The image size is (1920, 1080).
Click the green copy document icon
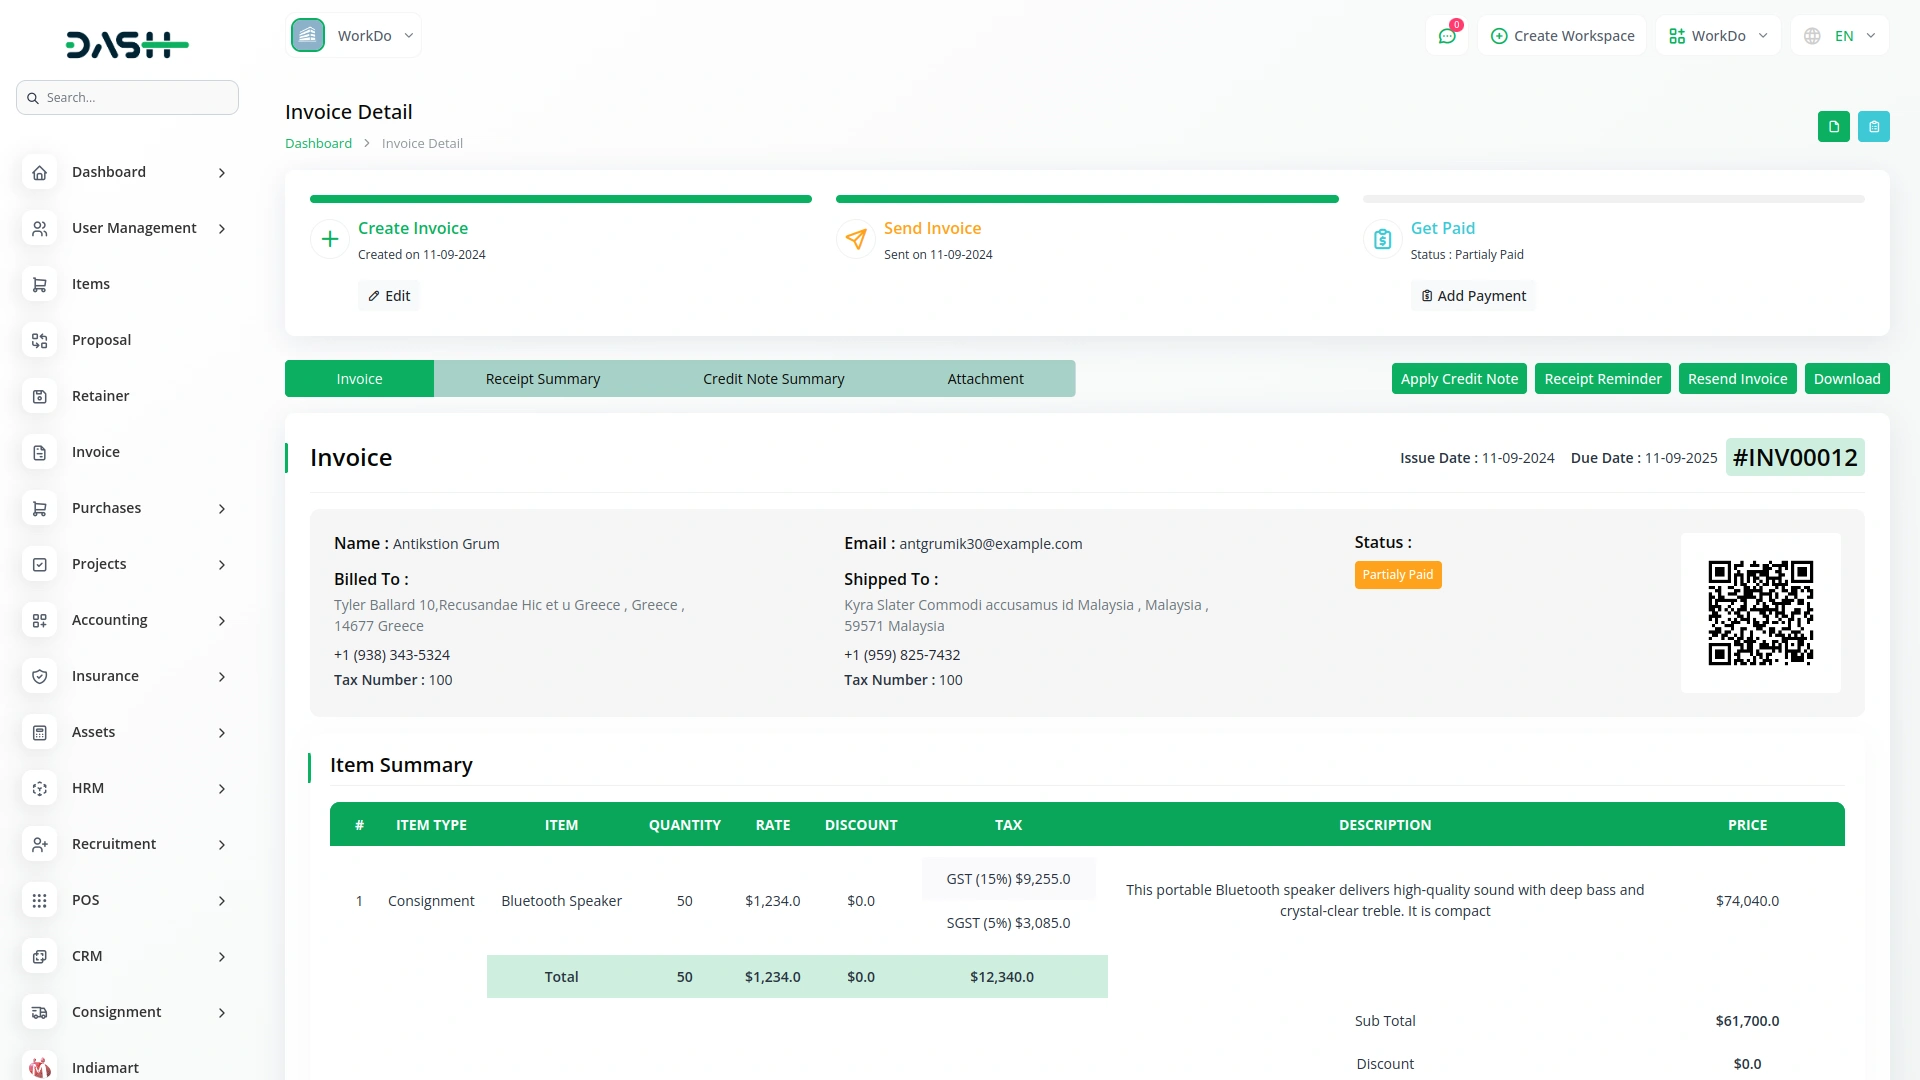pyautogui.click(x=1833, y=127)
